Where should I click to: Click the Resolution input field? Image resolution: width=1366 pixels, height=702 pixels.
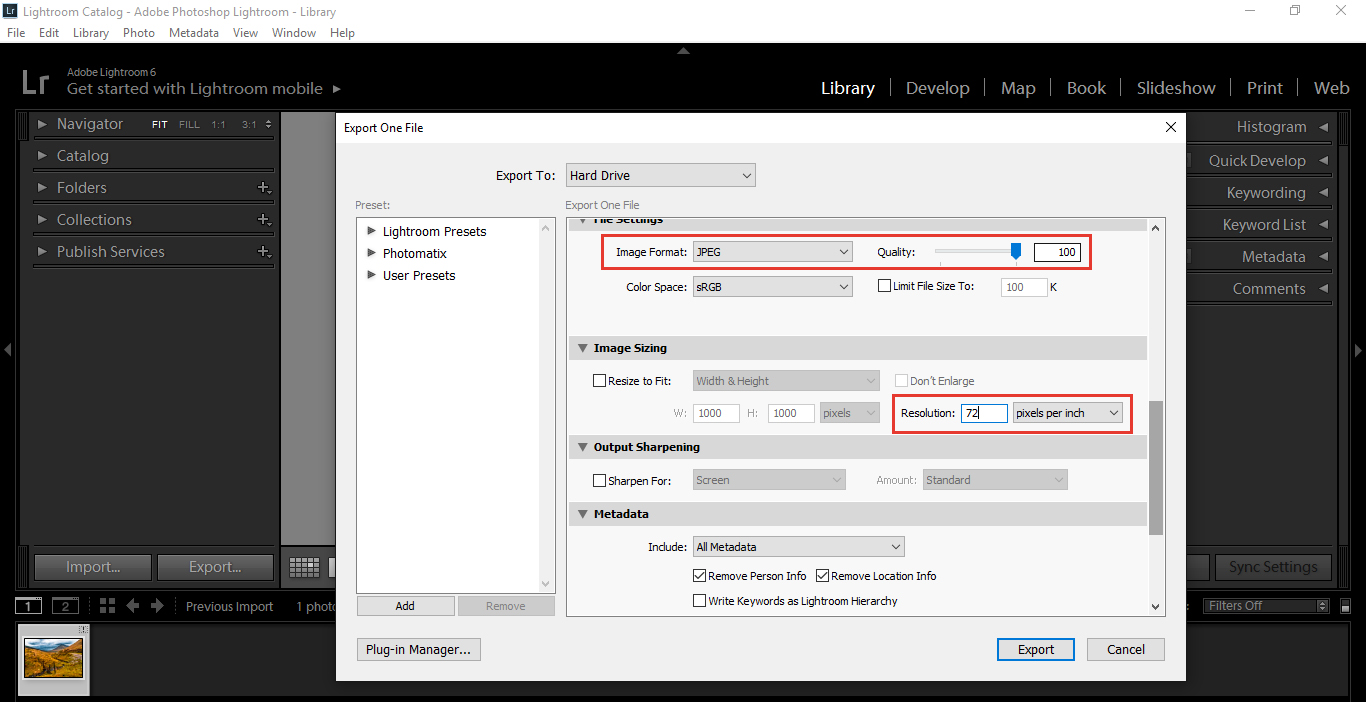coord(984,413)
